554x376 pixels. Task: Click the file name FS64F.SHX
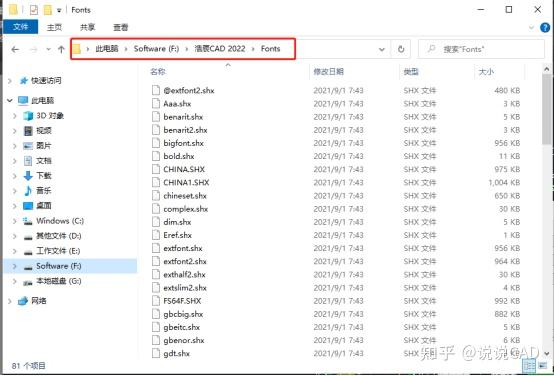(182, 301)
